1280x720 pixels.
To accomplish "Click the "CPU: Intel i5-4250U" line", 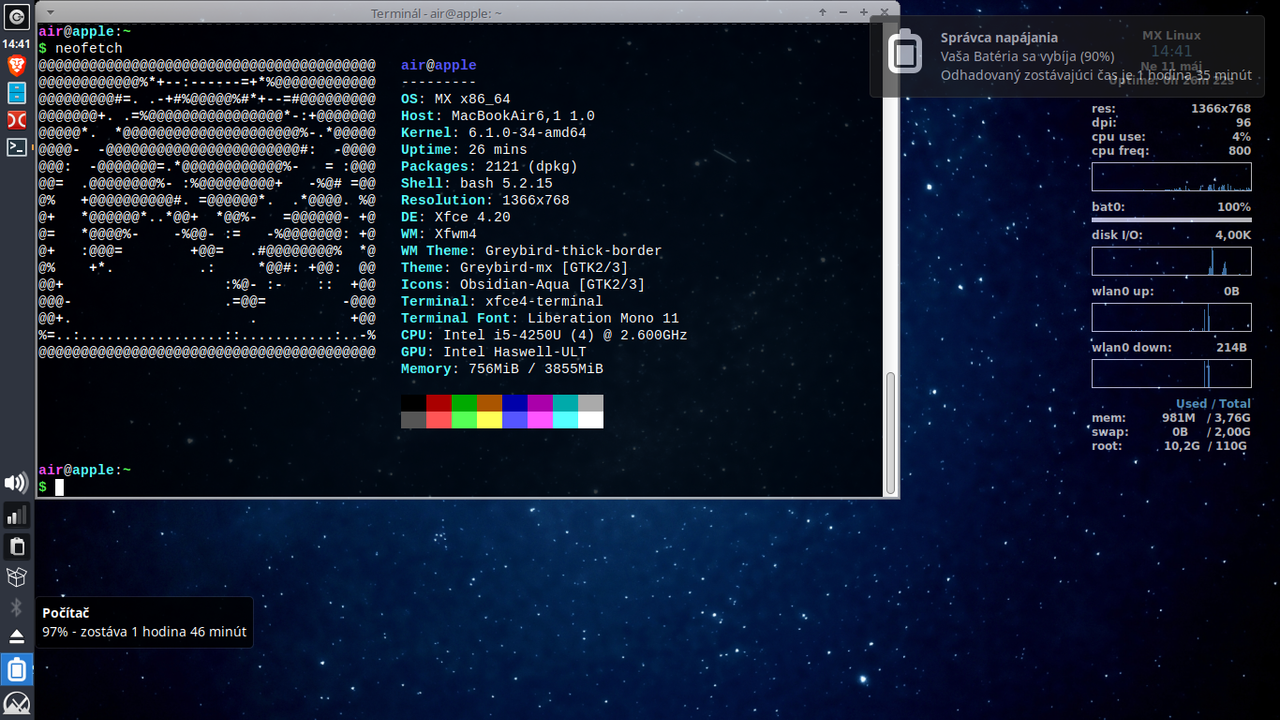I will (x=544, y=335).
